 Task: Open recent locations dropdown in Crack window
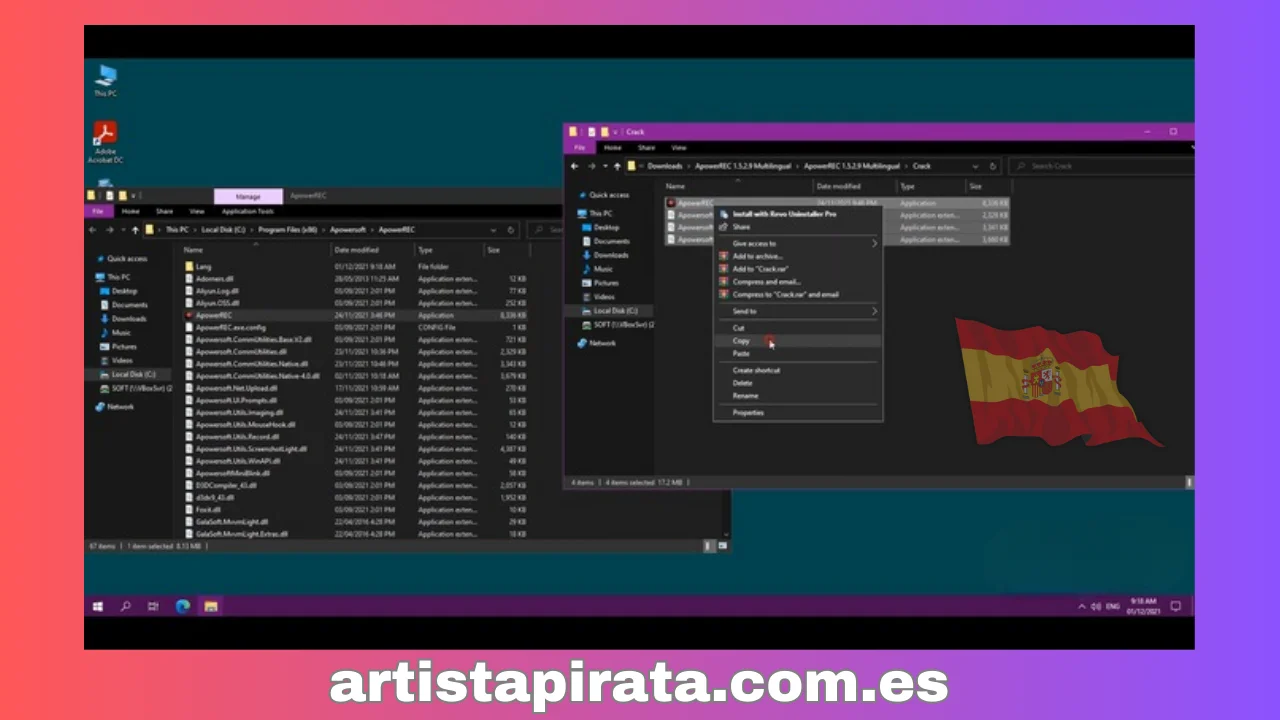coord(603,166)
